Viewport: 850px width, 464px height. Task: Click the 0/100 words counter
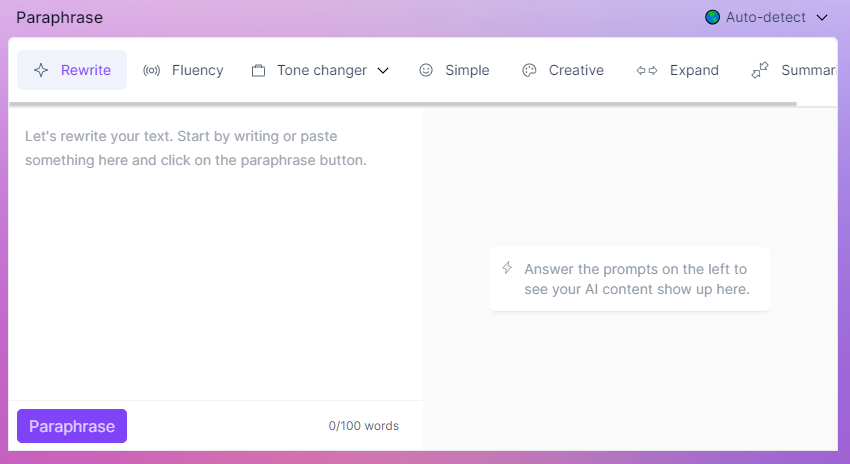coord(363,426)
